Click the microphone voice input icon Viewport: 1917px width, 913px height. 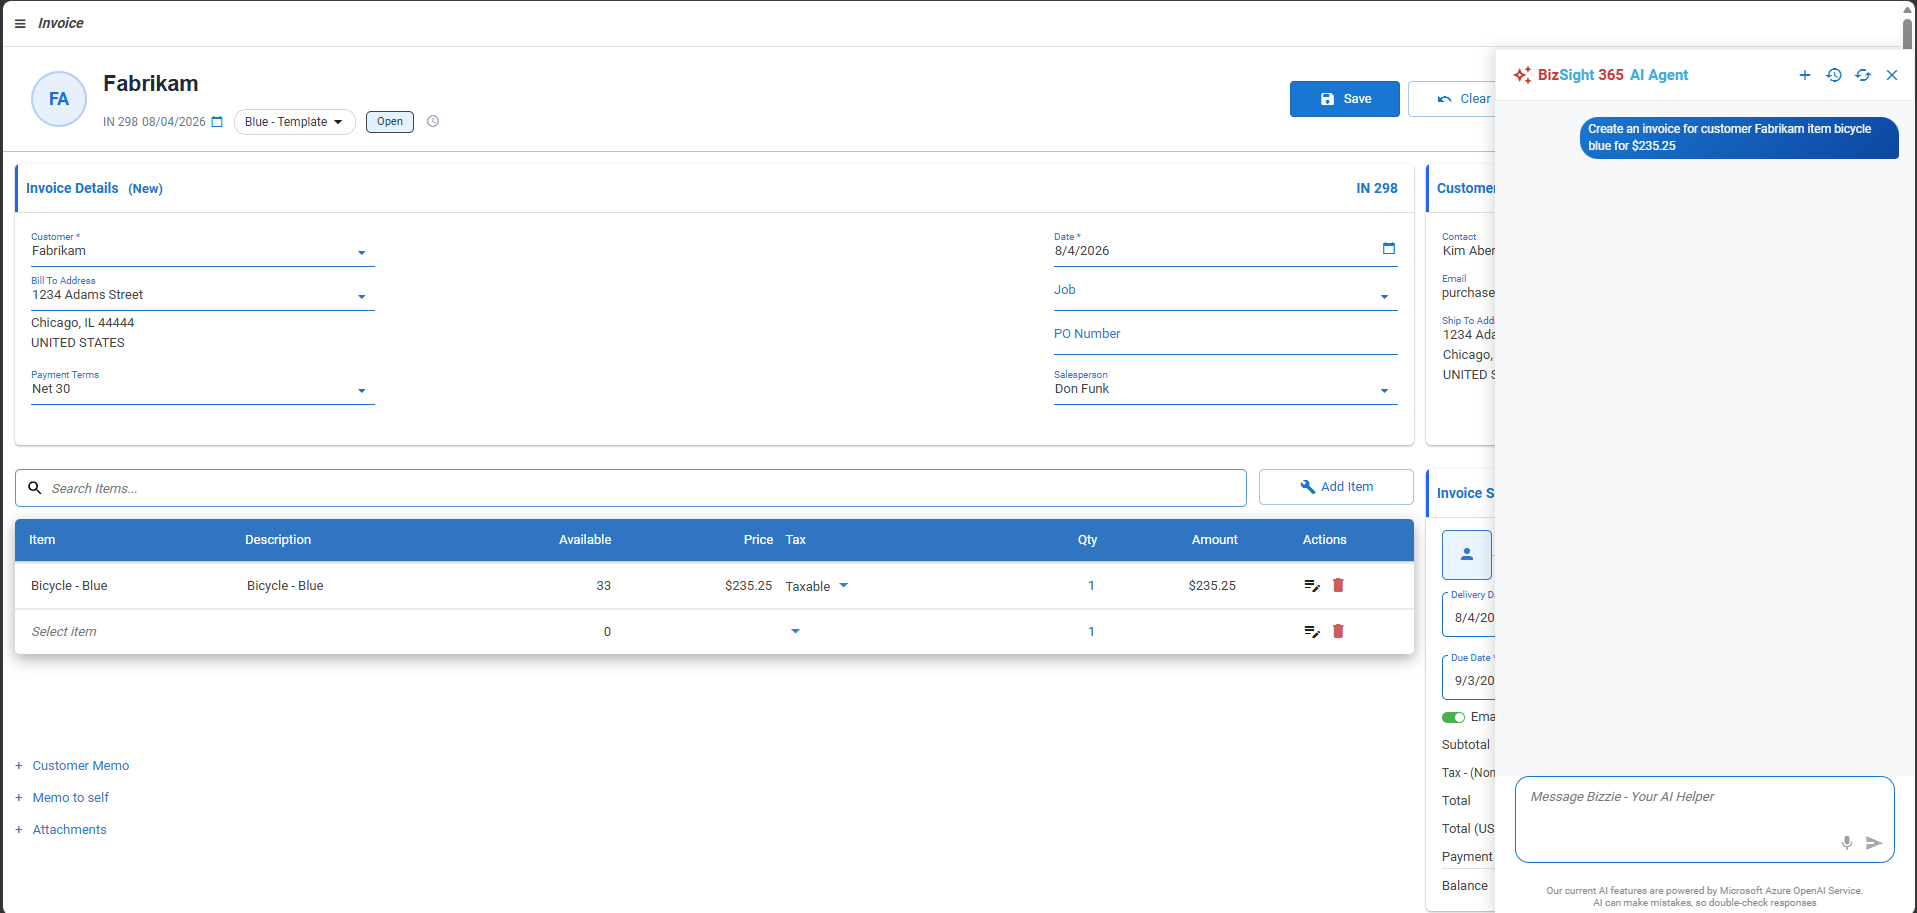tap(1847, 843)
